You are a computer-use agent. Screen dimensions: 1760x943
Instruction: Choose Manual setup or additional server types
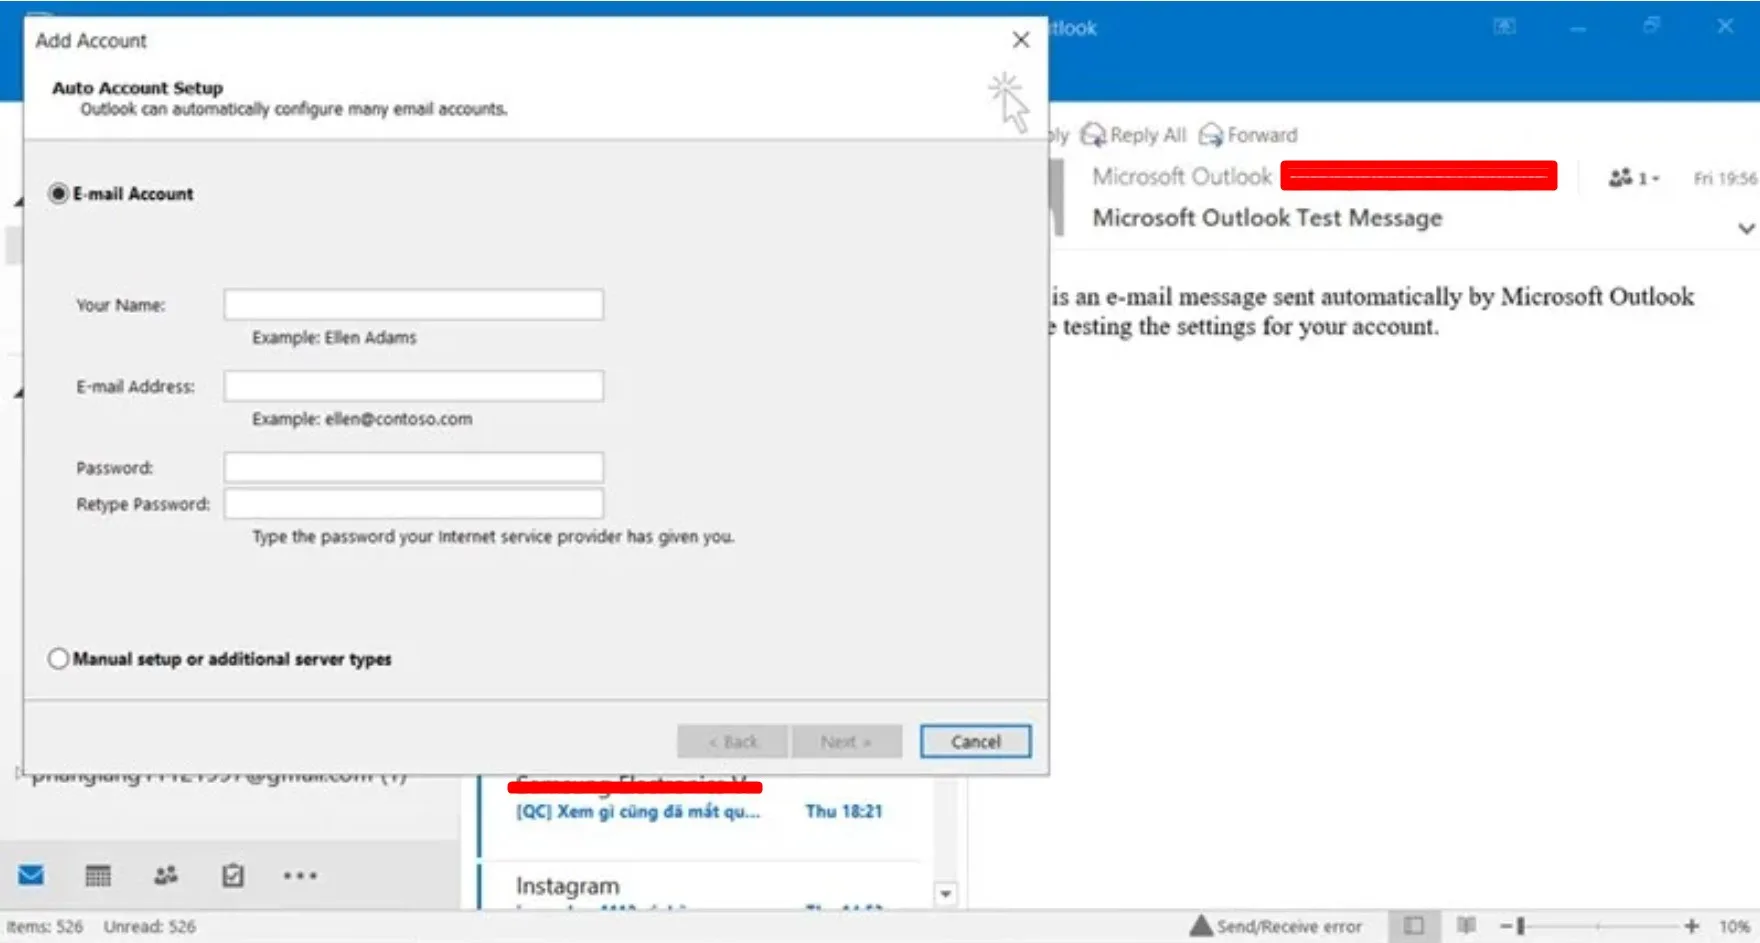[58, 658]
